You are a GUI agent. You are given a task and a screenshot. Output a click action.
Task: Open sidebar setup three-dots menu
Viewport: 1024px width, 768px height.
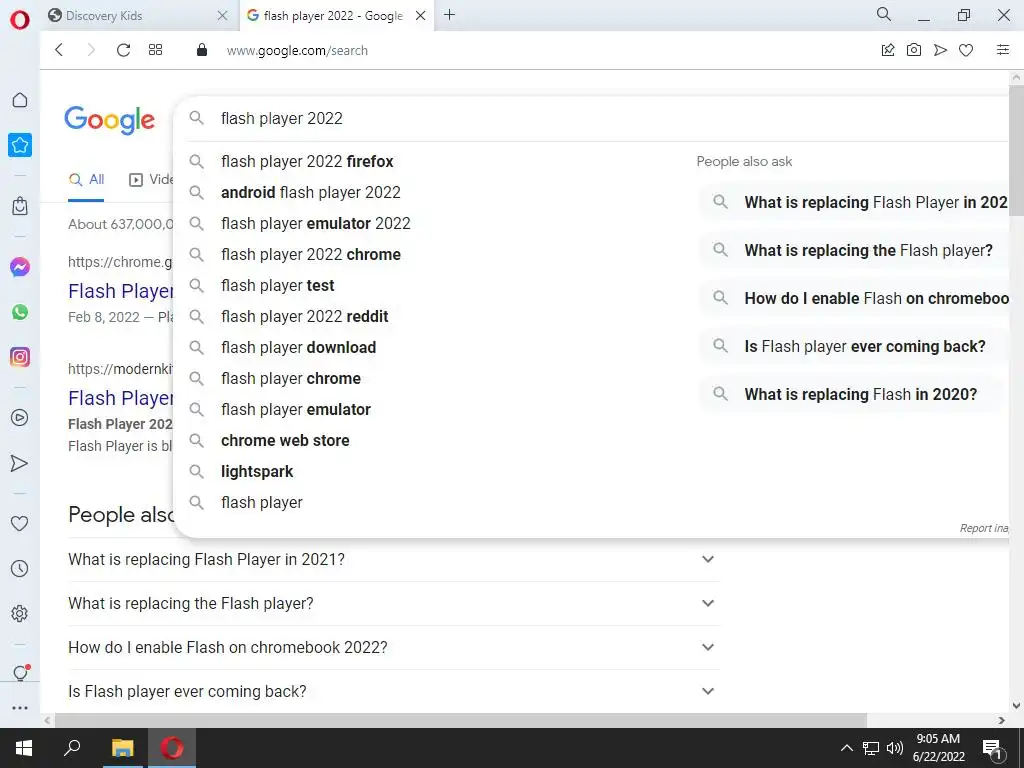[x=20, y=707]
